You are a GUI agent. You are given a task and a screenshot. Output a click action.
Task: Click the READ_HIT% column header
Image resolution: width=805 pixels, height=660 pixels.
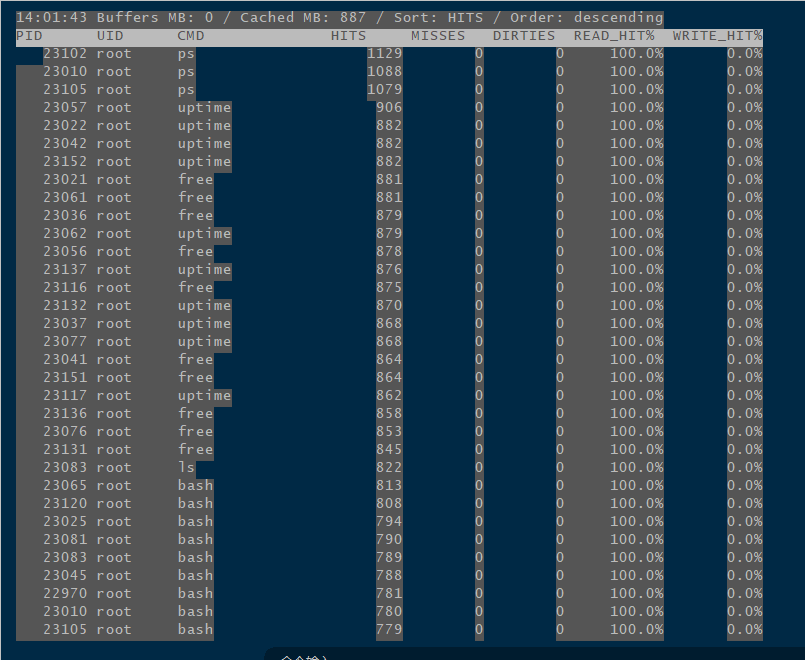[x=614, y=36]
